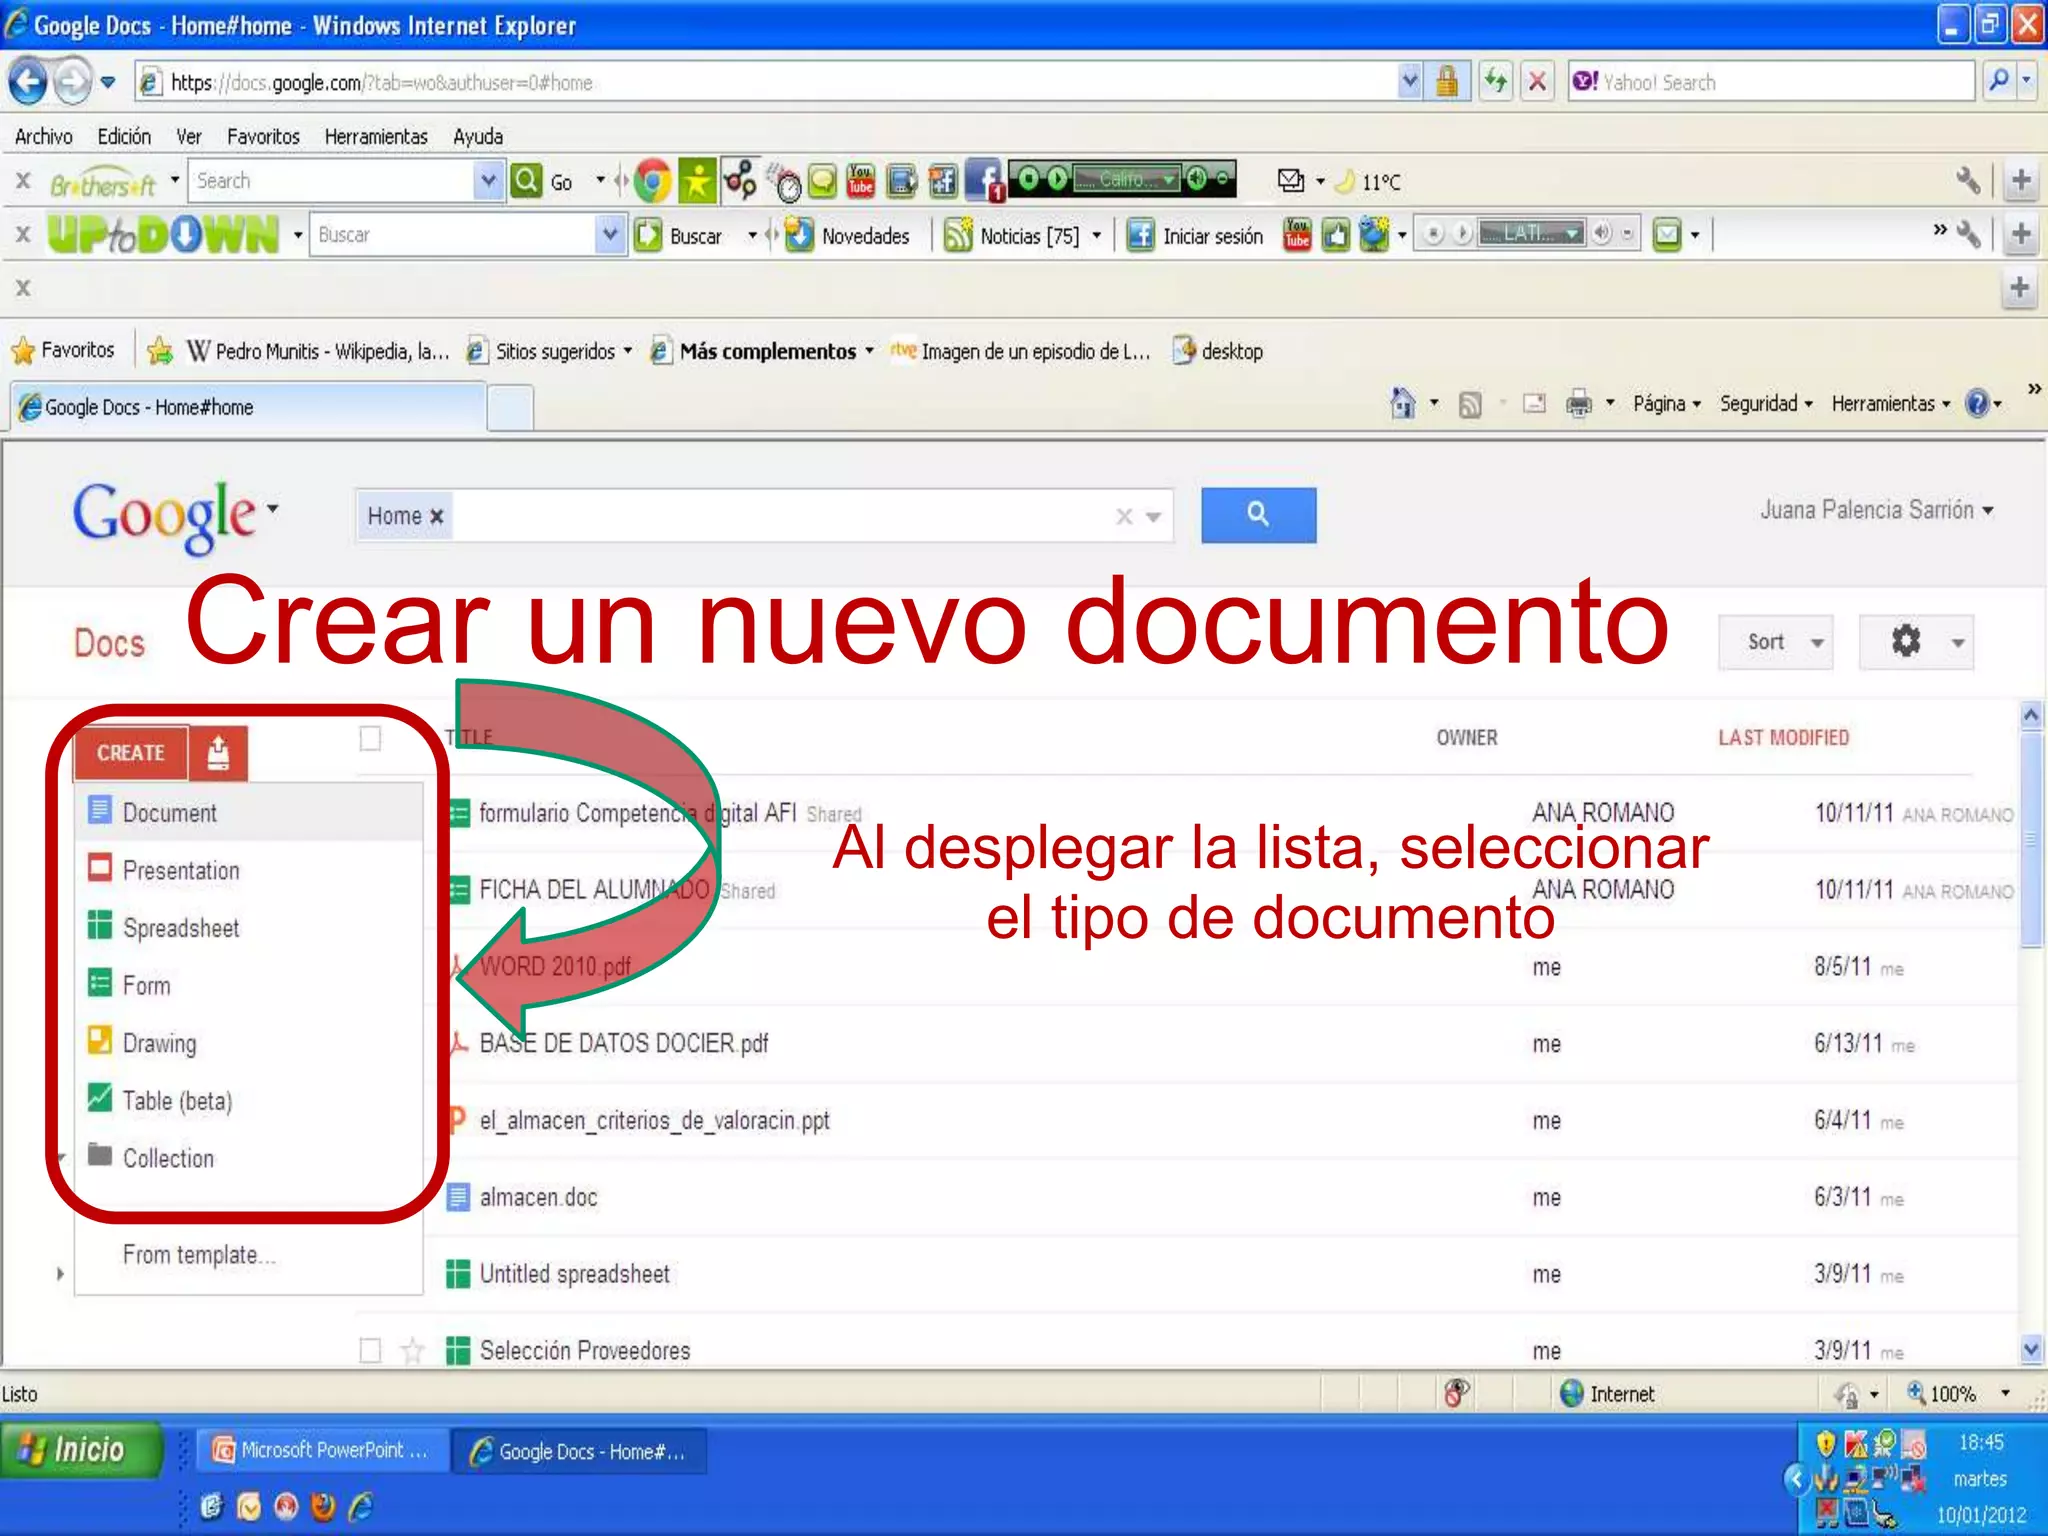Click the Inicio start button
The width and height of the screenshot is (2048, 1536).
click(80, 1450)
